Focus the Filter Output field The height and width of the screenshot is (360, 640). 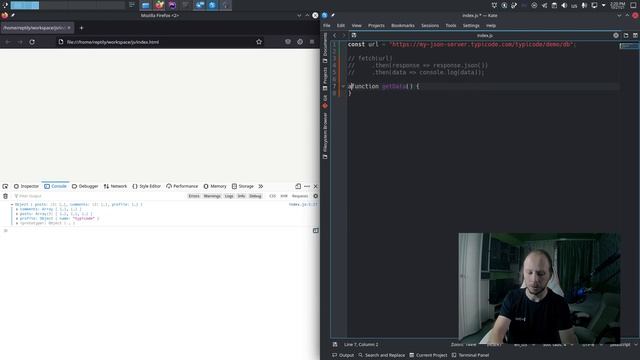coord(98,196)
